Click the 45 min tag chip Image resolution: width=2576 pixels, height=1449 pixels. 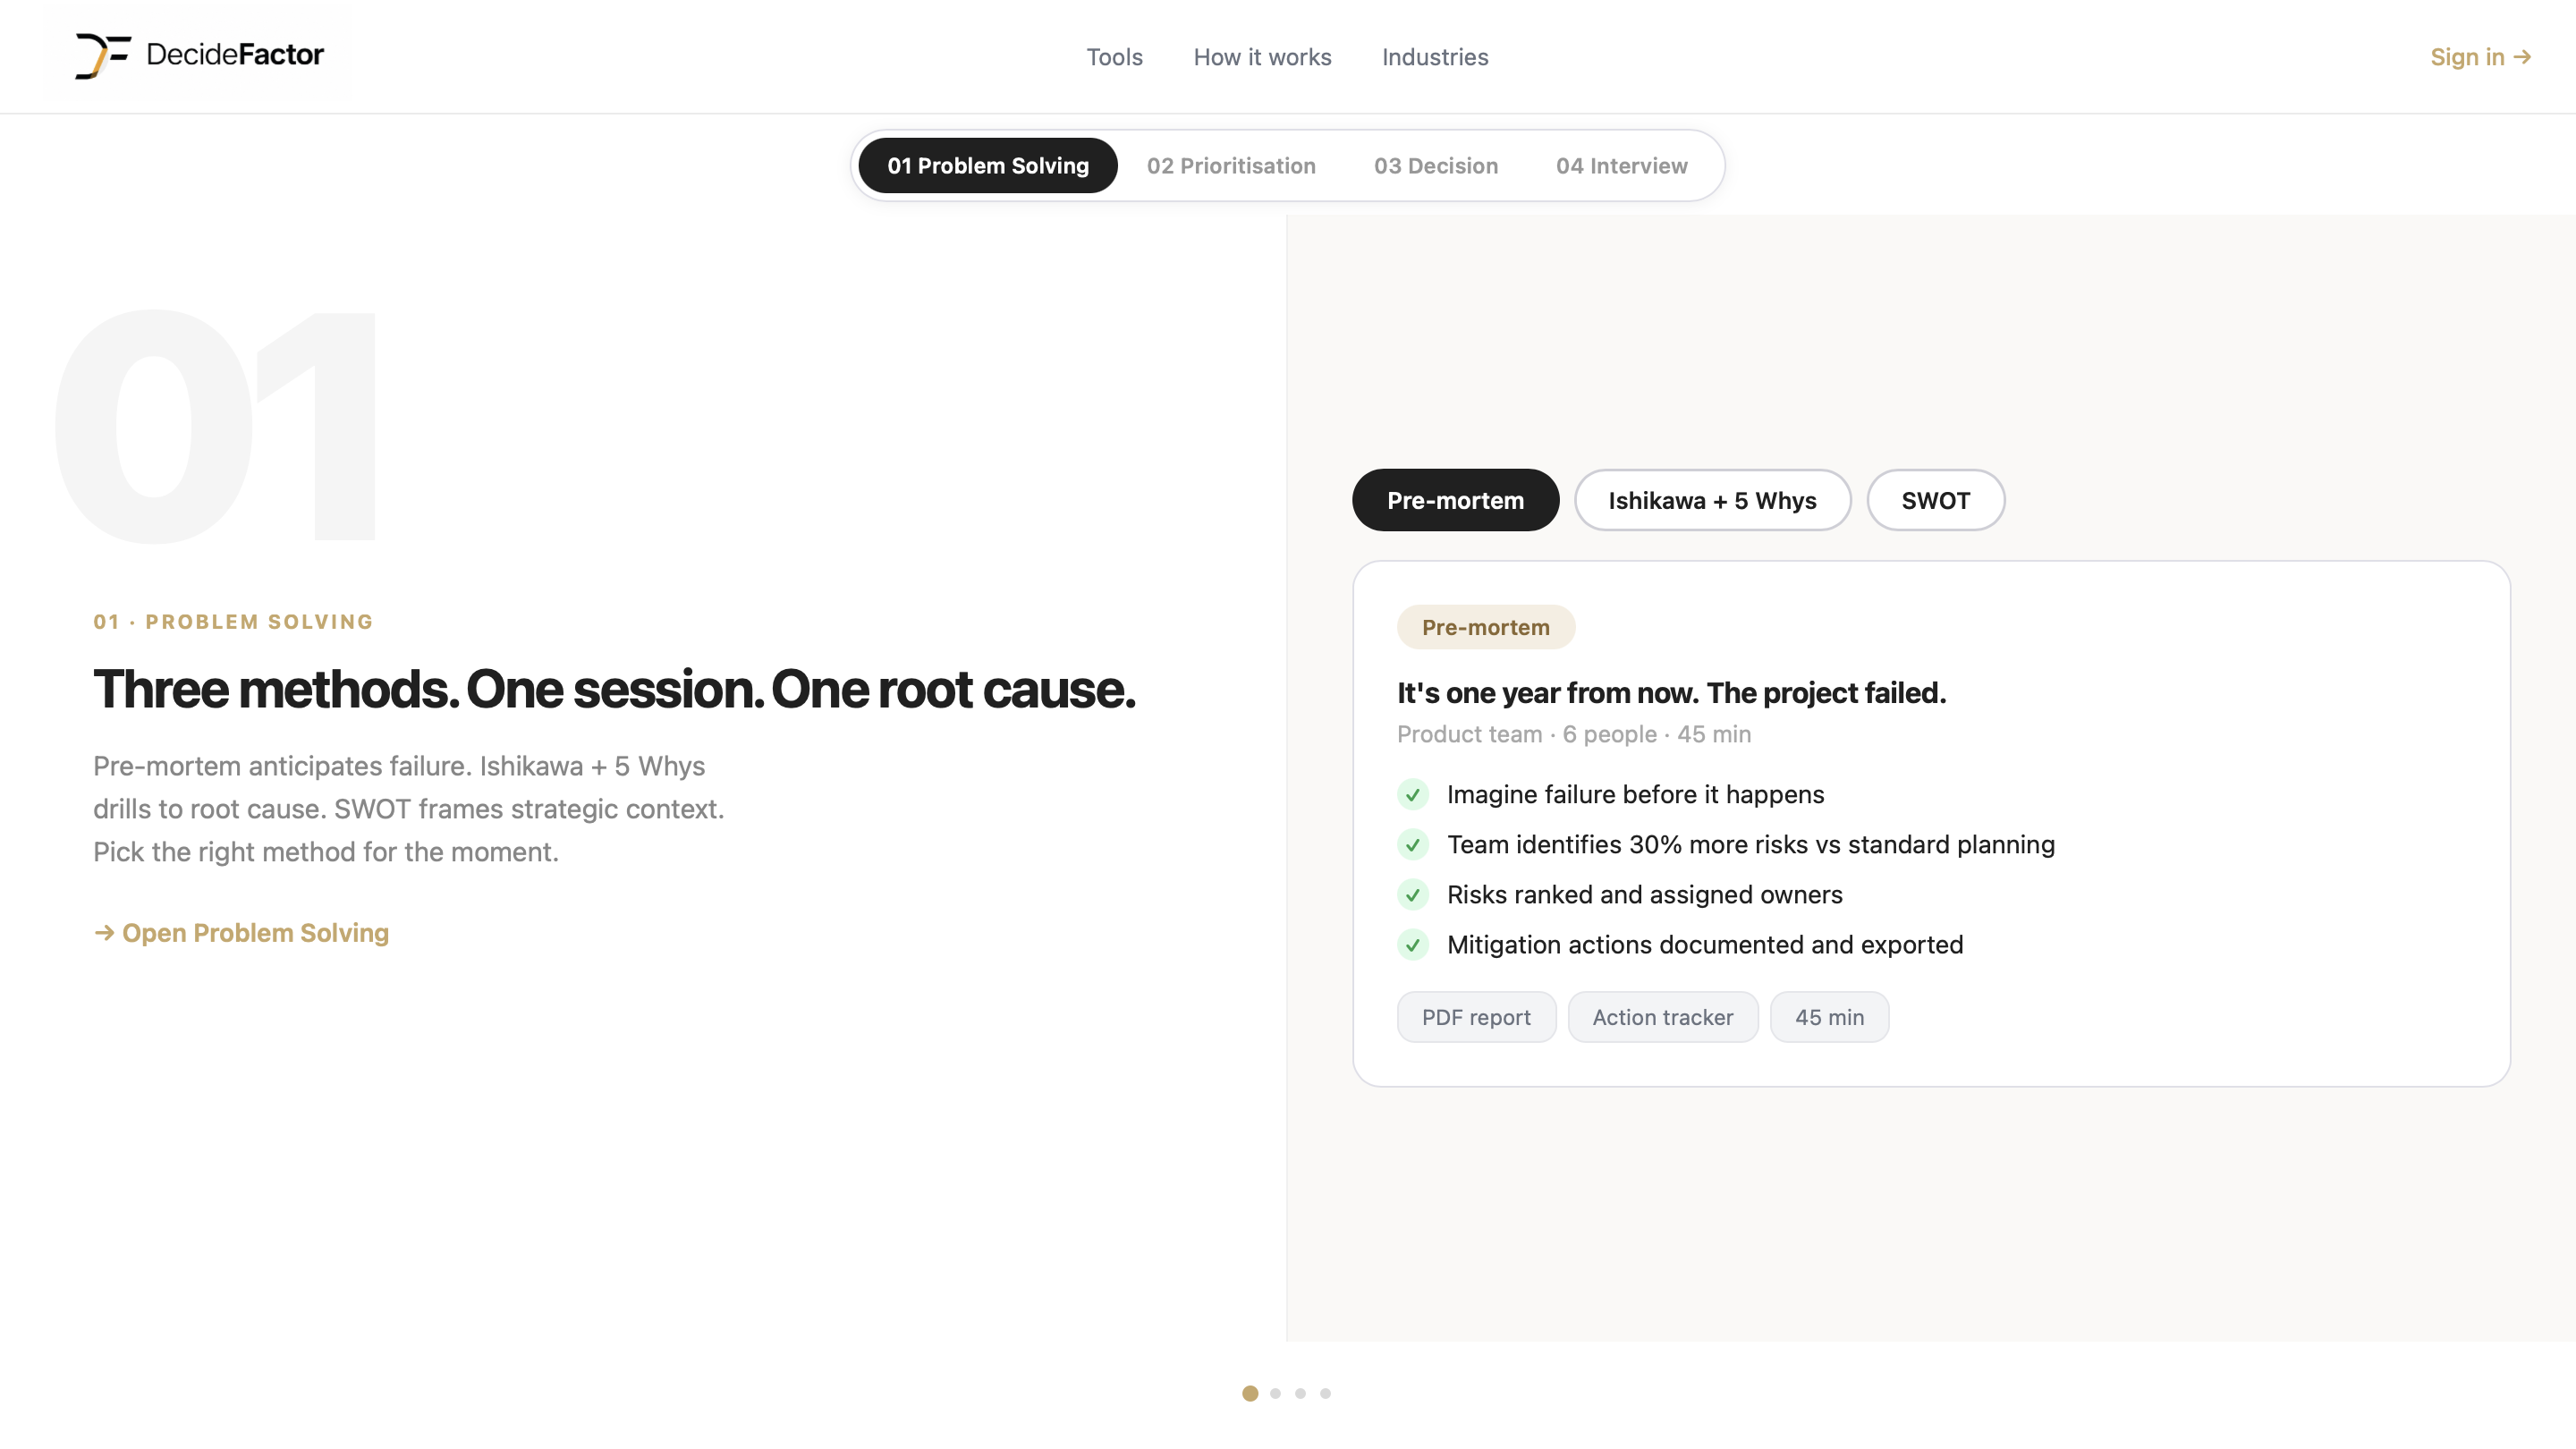(x=1829, y=1017)
